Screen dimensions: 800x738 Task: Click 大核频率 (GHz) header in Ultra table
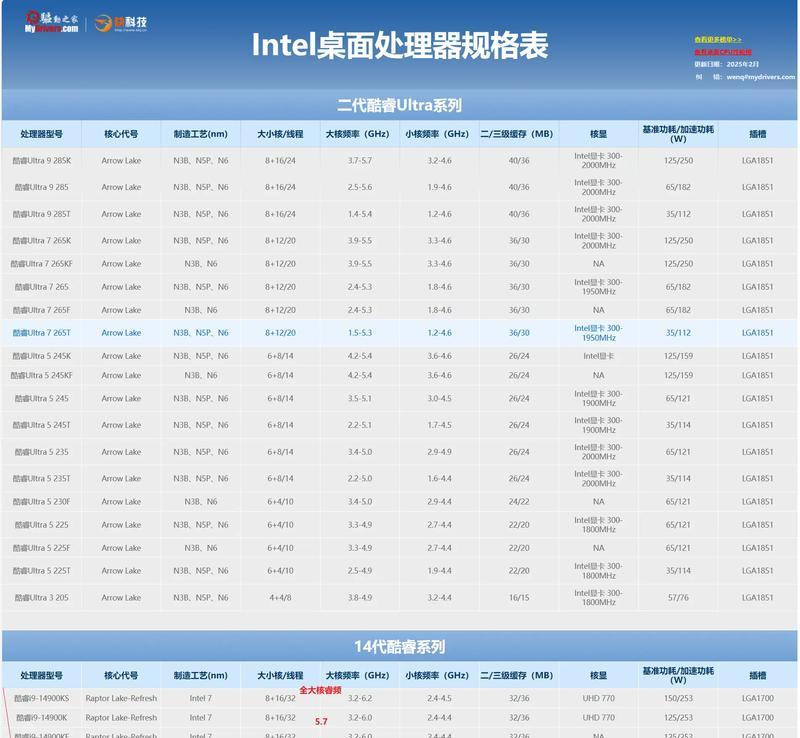click(x=358, y=134)
